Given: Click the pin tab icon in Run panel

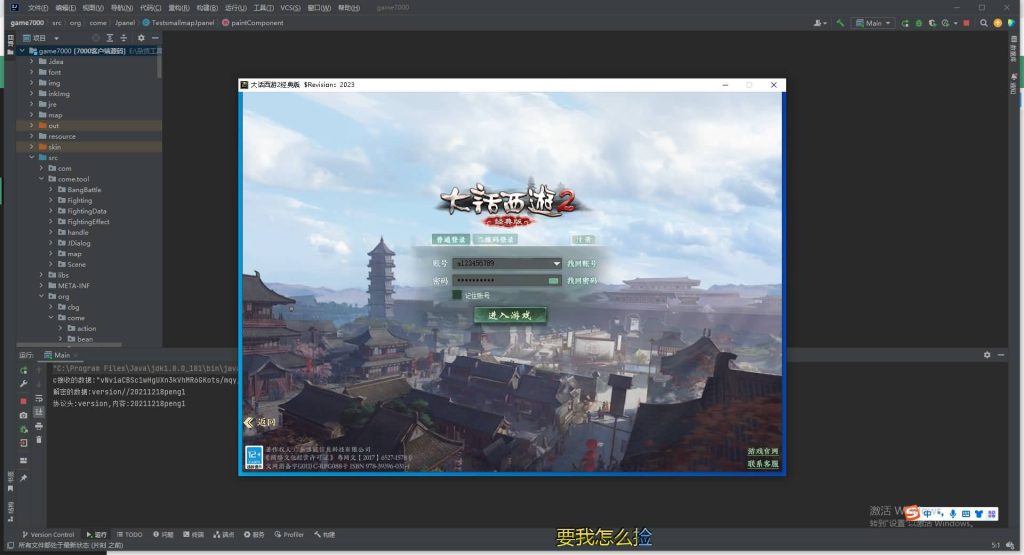Looking at the screenshot, I should pos(23,478).
